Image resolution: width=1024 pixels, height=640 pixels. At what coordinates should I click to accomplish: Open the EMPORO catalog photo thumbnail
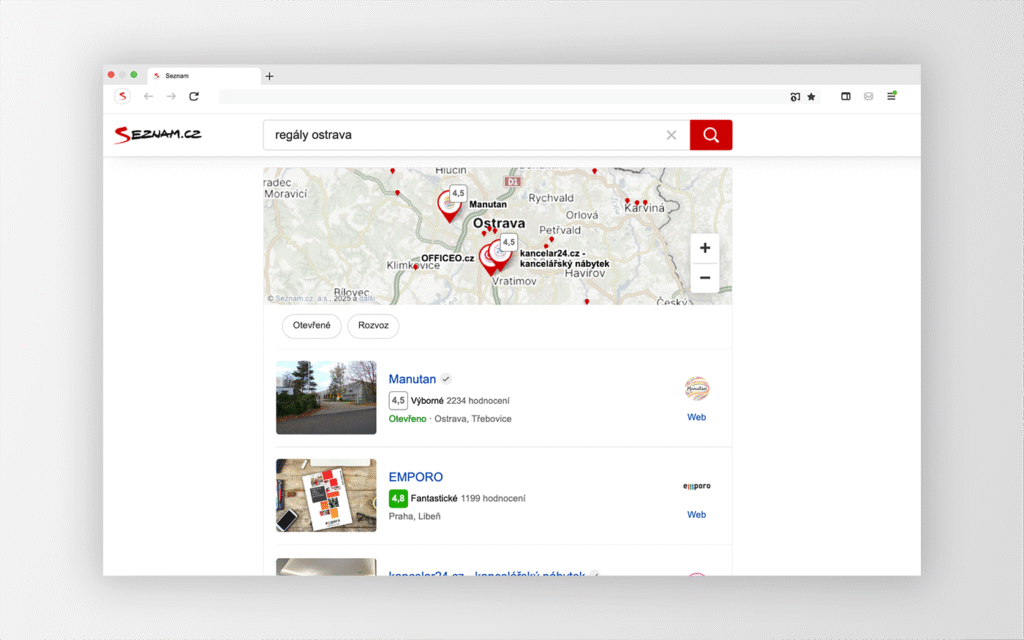(327, 495)
